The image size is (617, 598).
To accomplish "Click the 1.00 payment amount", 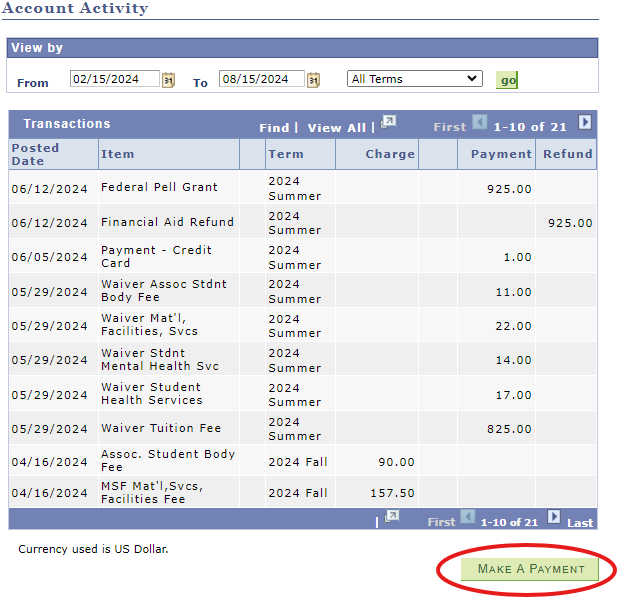I will click(517, 257).
